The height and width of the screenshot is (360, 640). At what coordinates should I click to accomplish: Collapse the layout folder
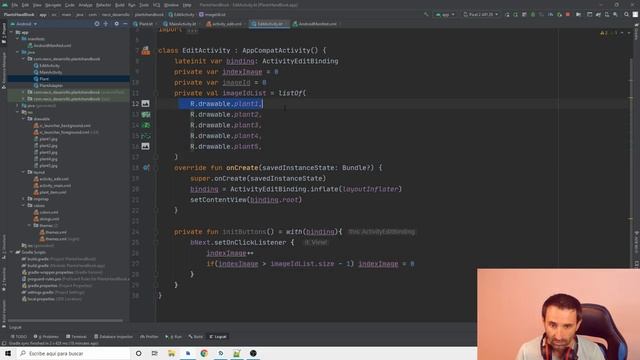tap(24, 172)
